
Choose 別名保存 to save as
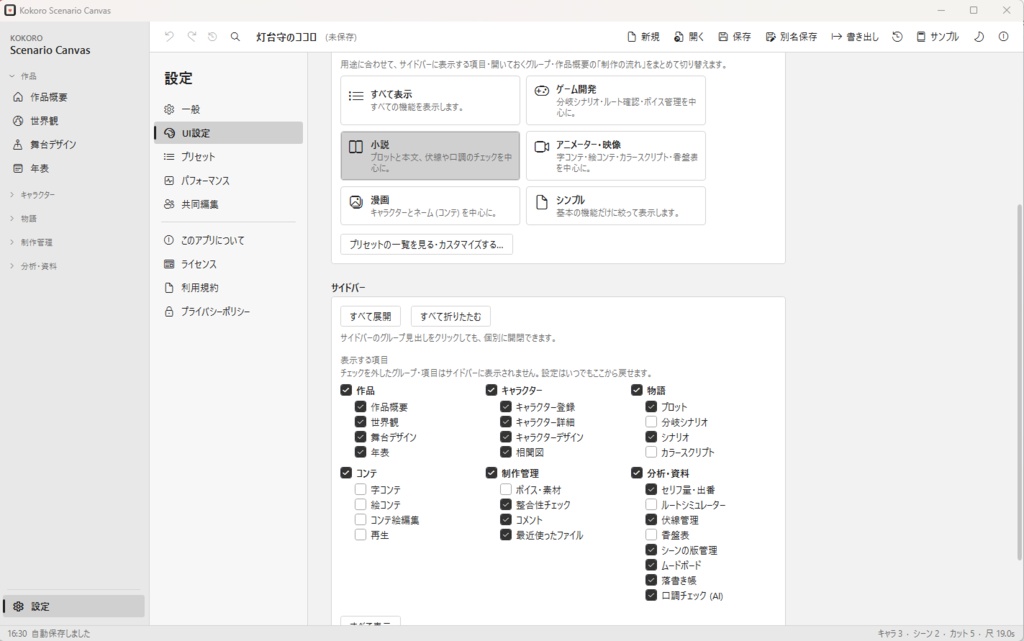pyautogui.click(x=791, y=37)
